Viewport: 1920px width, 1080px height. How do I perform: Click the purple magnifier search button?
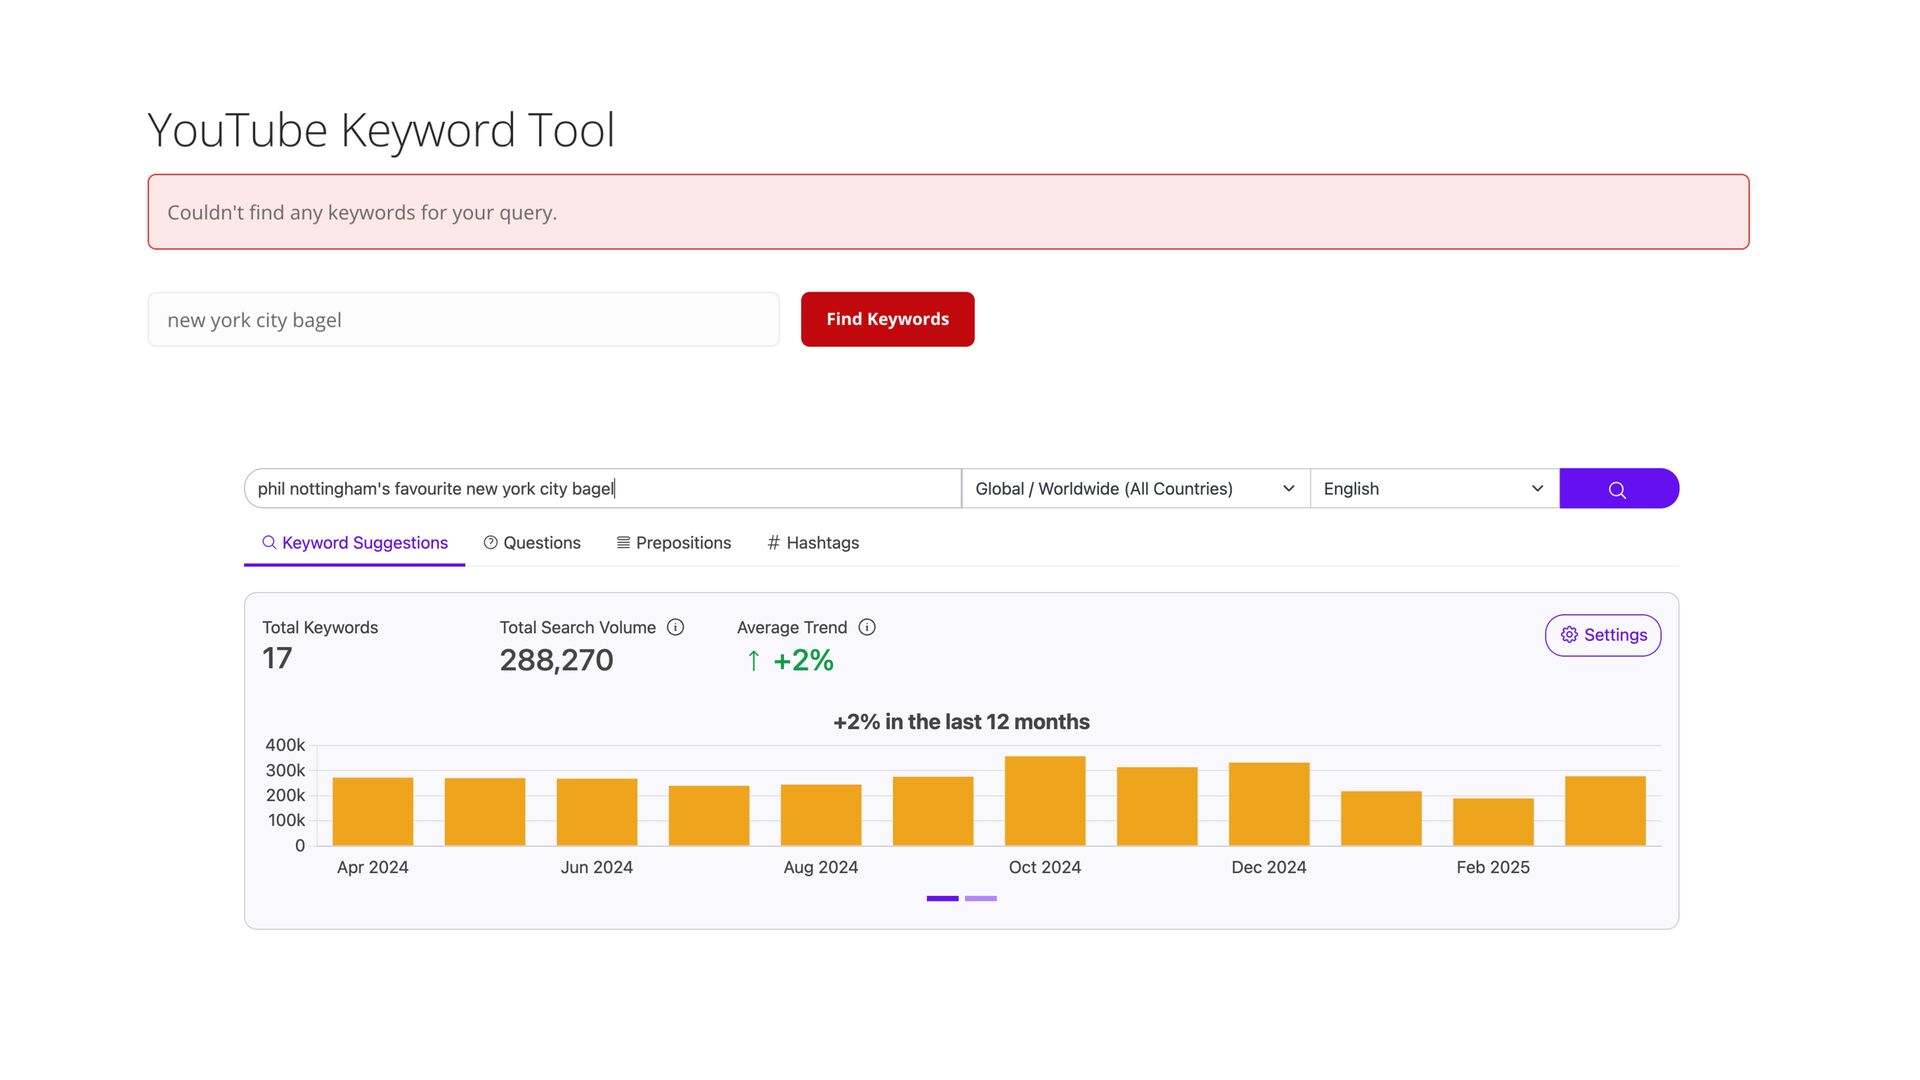[1618, 489]
